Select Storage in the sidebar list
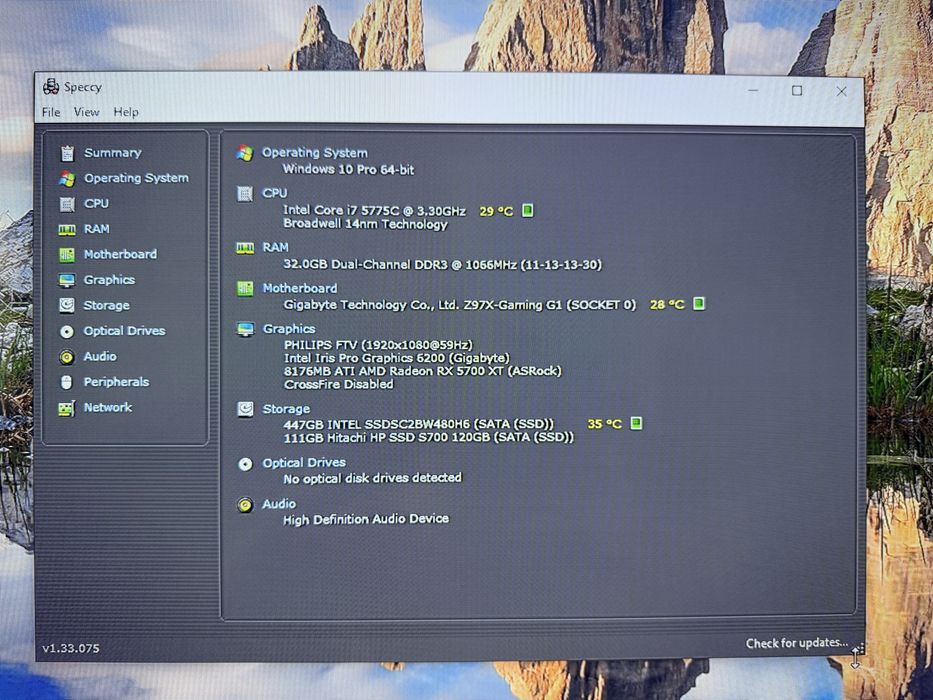The width and height of the screenshot is (933, 700). point(107,305)
